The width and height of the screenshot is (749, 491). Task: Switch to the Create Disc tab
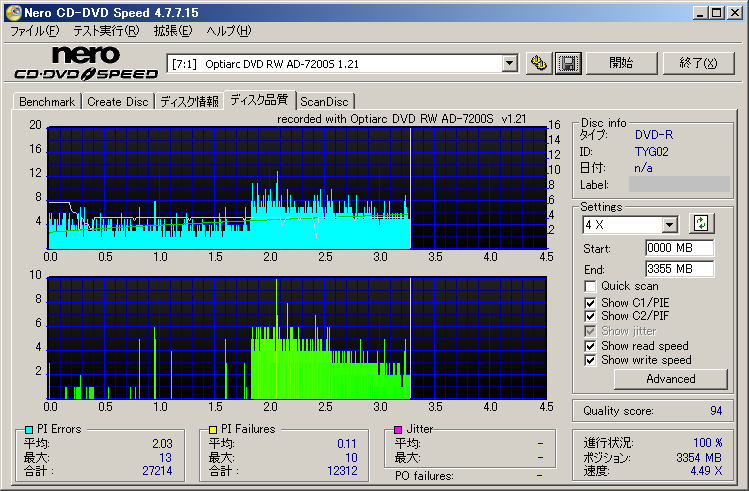(x=118, y=102)
